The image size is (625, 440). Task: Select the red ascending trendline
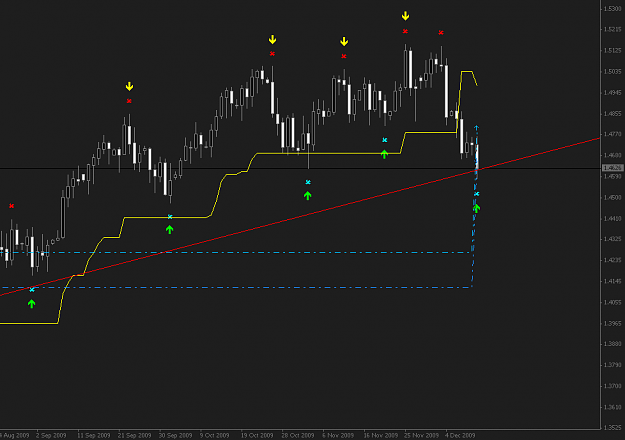(x=300, y=217)
